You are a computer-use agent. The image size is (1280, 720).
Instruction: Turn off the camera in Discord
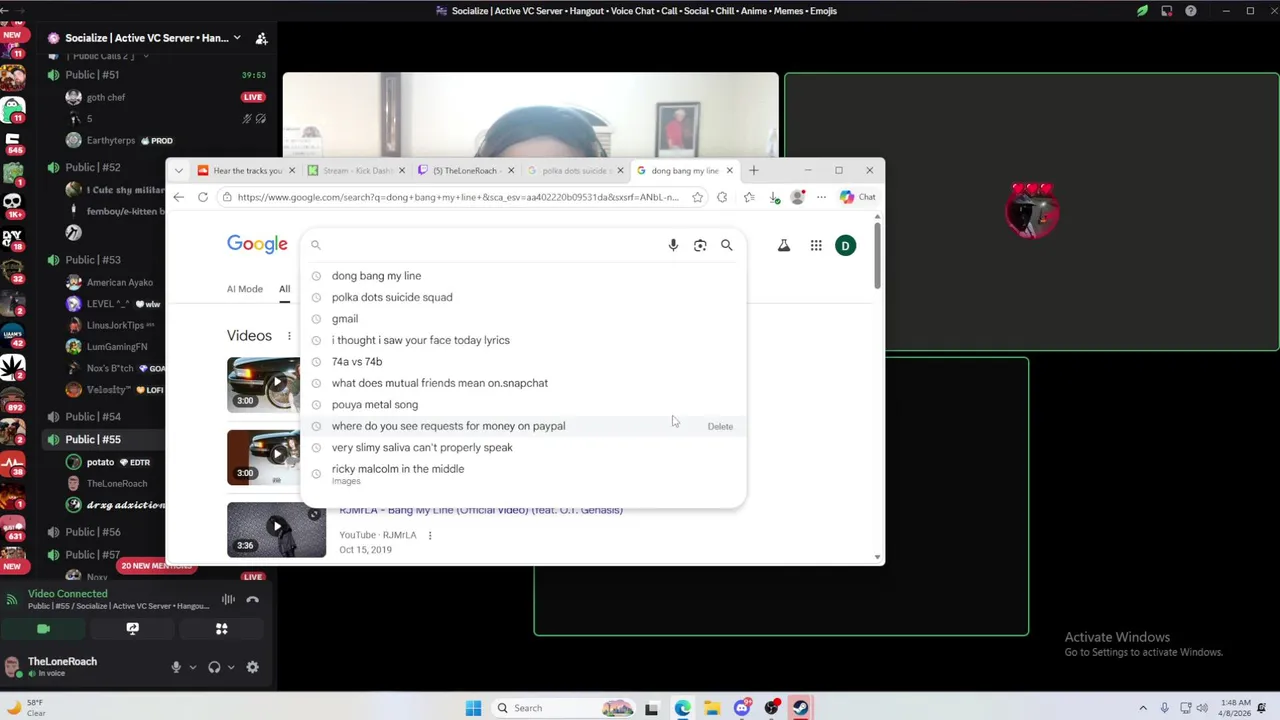tap(43, 629)
